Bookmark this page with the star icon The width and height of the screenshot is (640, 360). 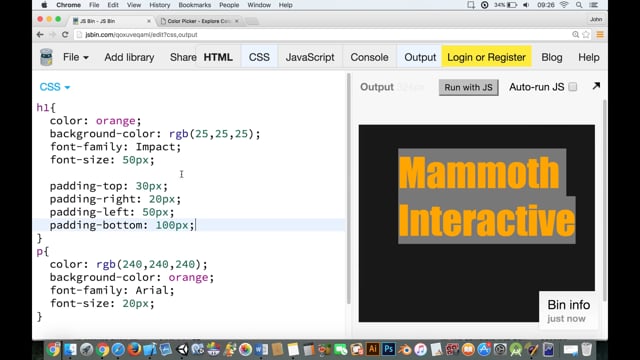pyautogui.click(x=586, y=35)
